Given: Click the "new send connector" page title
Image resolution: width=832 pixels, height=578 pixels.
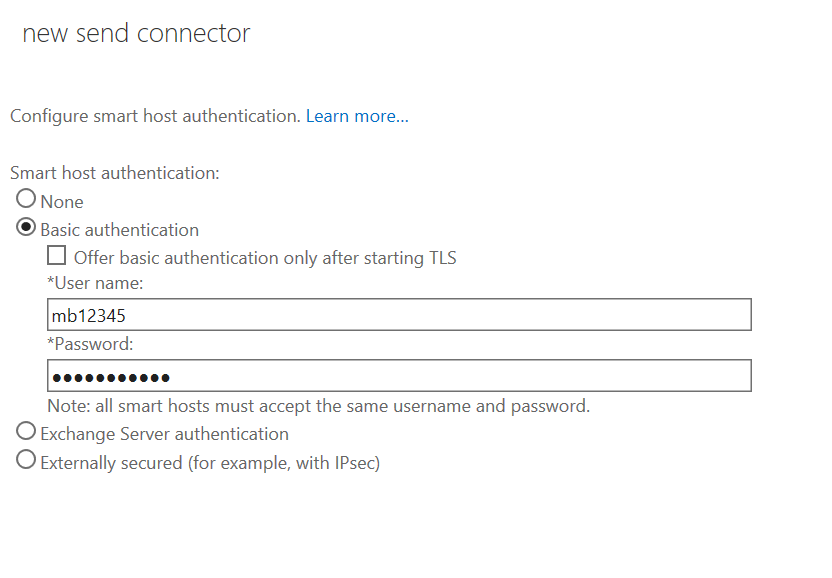Looking at the screenshot, I should [x=136, y=33].
